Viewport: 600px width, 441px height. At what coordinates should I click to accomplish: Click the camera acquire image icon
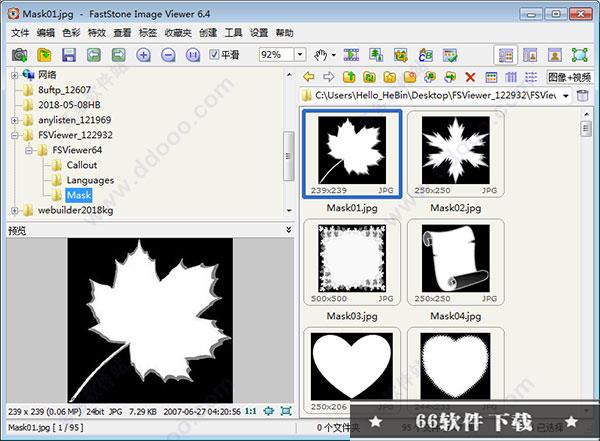(x=19, y=55)
